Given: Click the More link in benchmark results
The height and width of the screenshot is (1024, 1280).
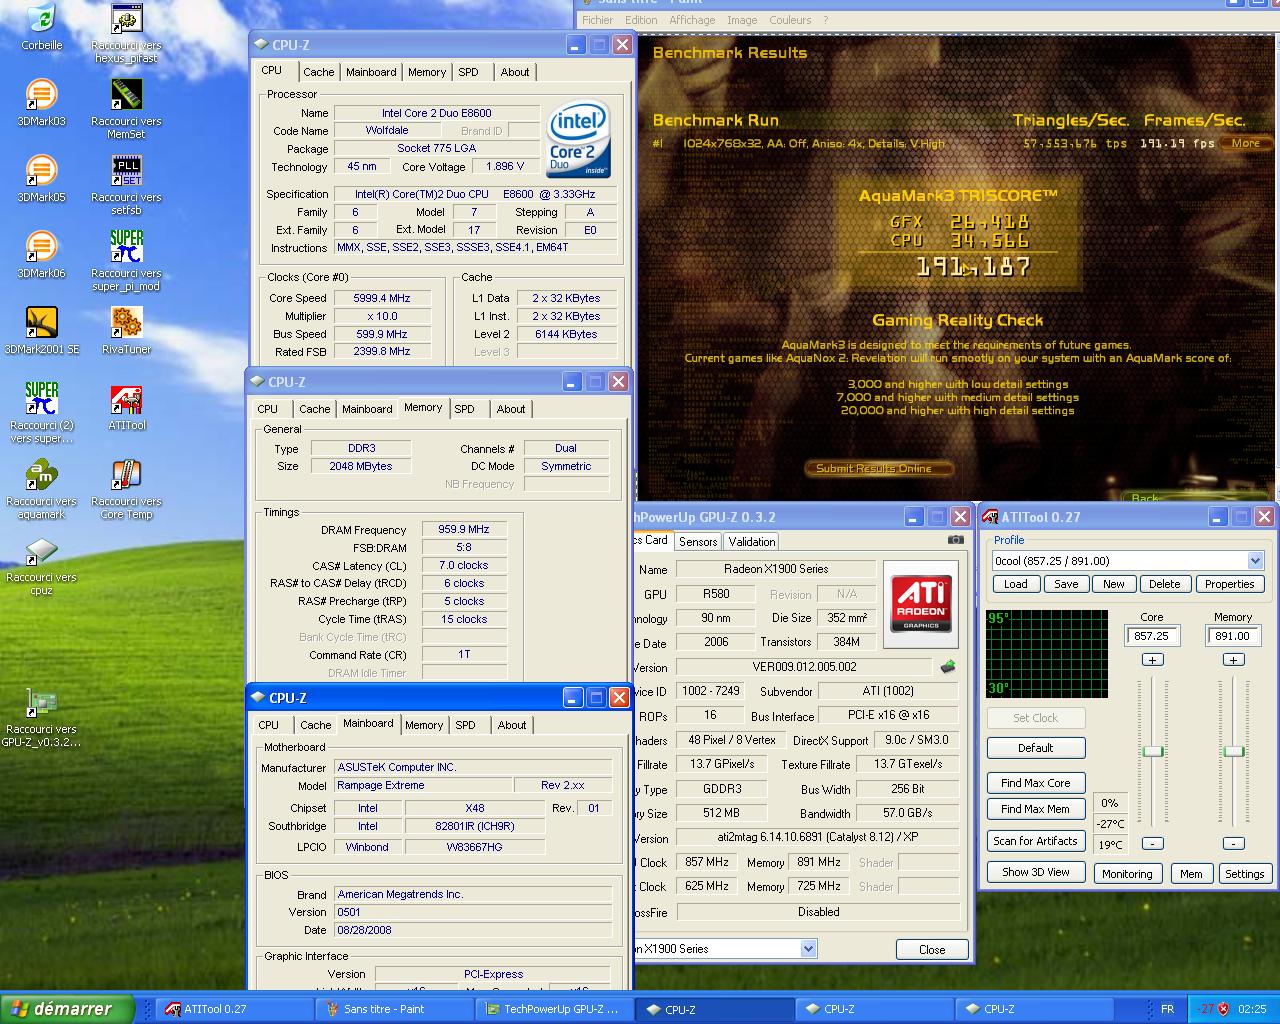Looking at the screenshot, I should click(1245, 143).
